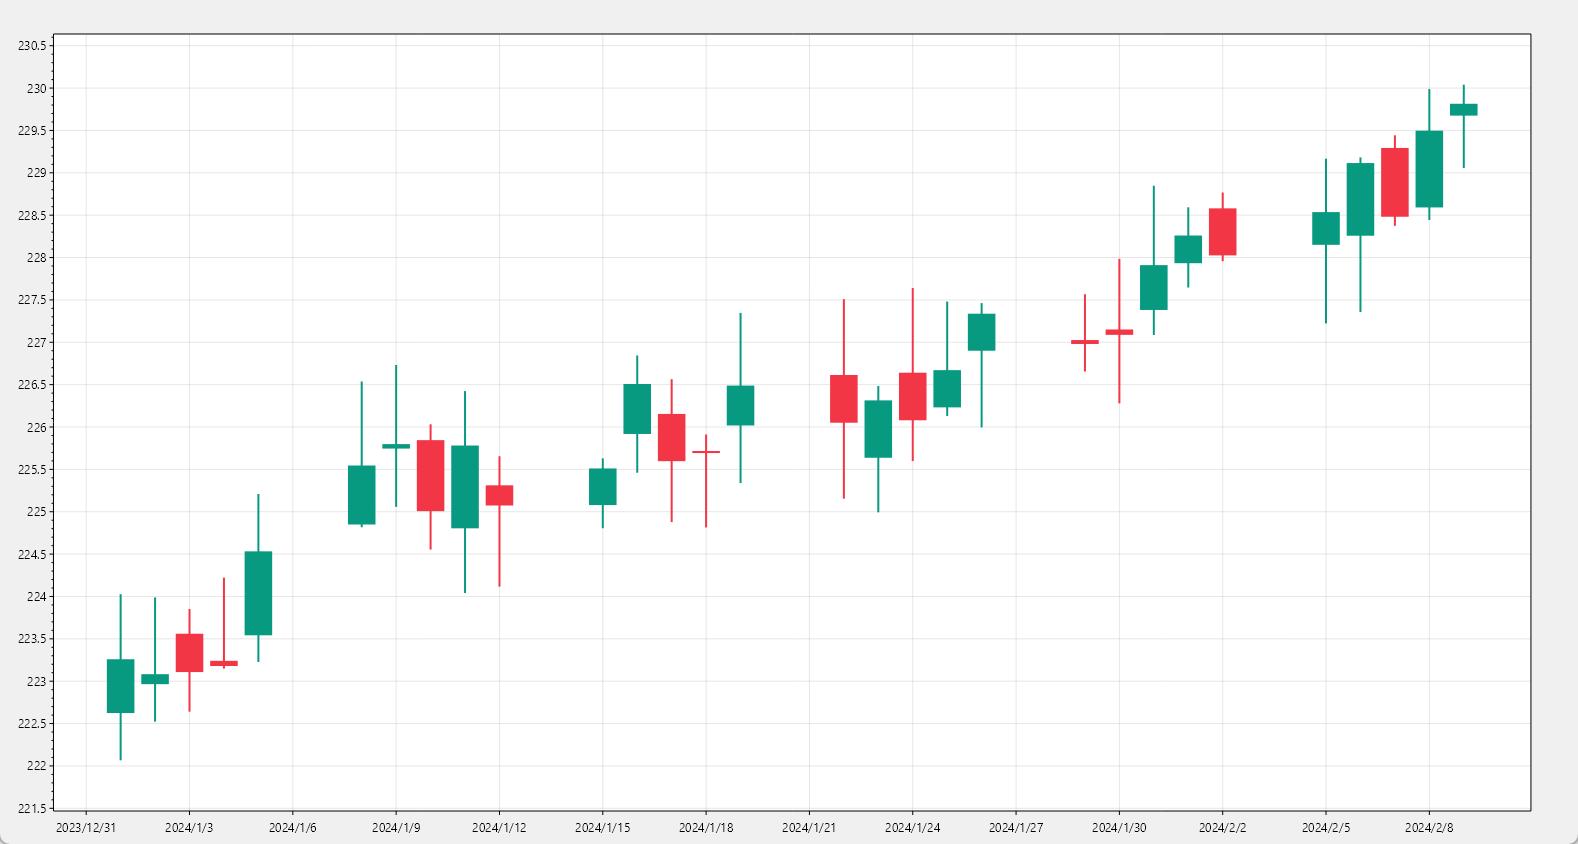Image resolution: width=1578 pixels, height=844 pixels.
Task: Click the 226 price level label
Action: 36,427
